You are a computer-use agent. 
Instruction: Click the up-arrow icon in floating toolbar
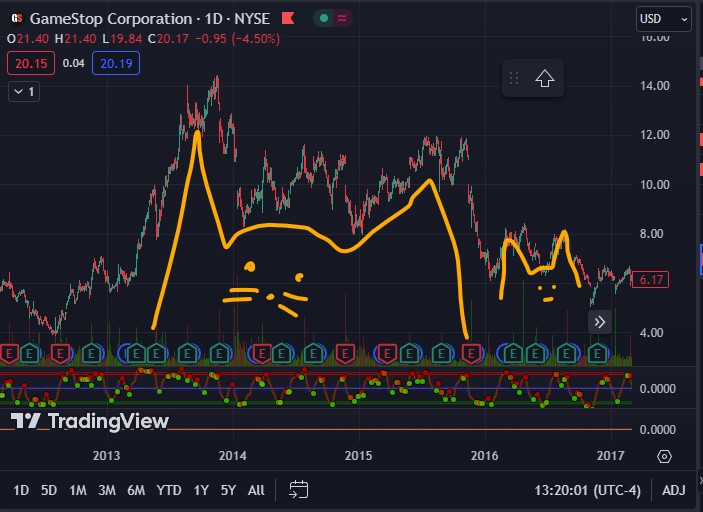pyautogui.click(x=544, y=79)
